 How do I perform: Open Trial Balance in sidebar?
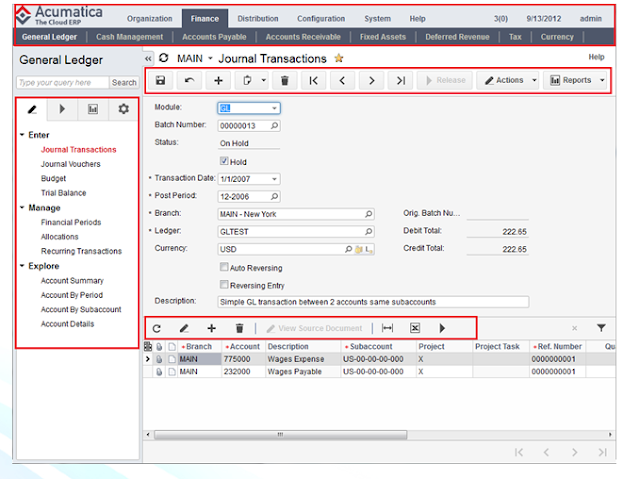coord(63,193)
